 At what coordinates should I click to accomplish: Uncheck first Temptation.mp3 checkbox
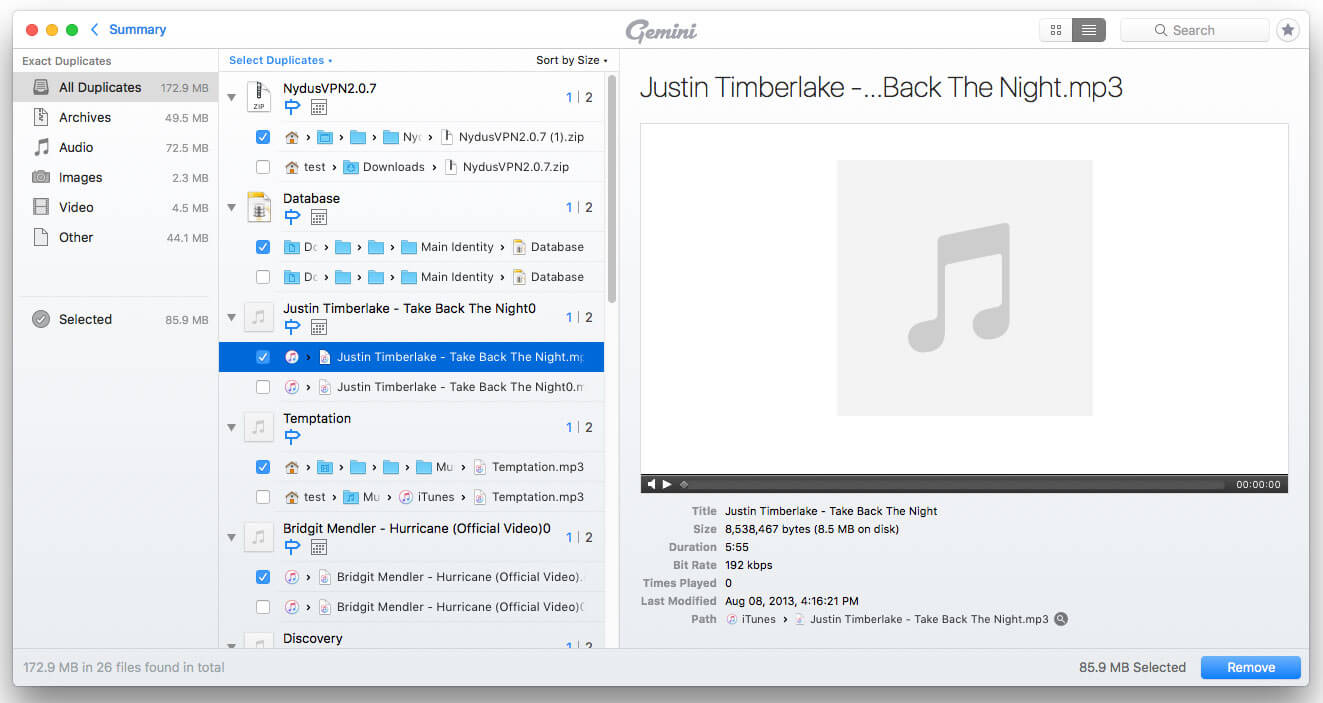(x=263, y=467)
